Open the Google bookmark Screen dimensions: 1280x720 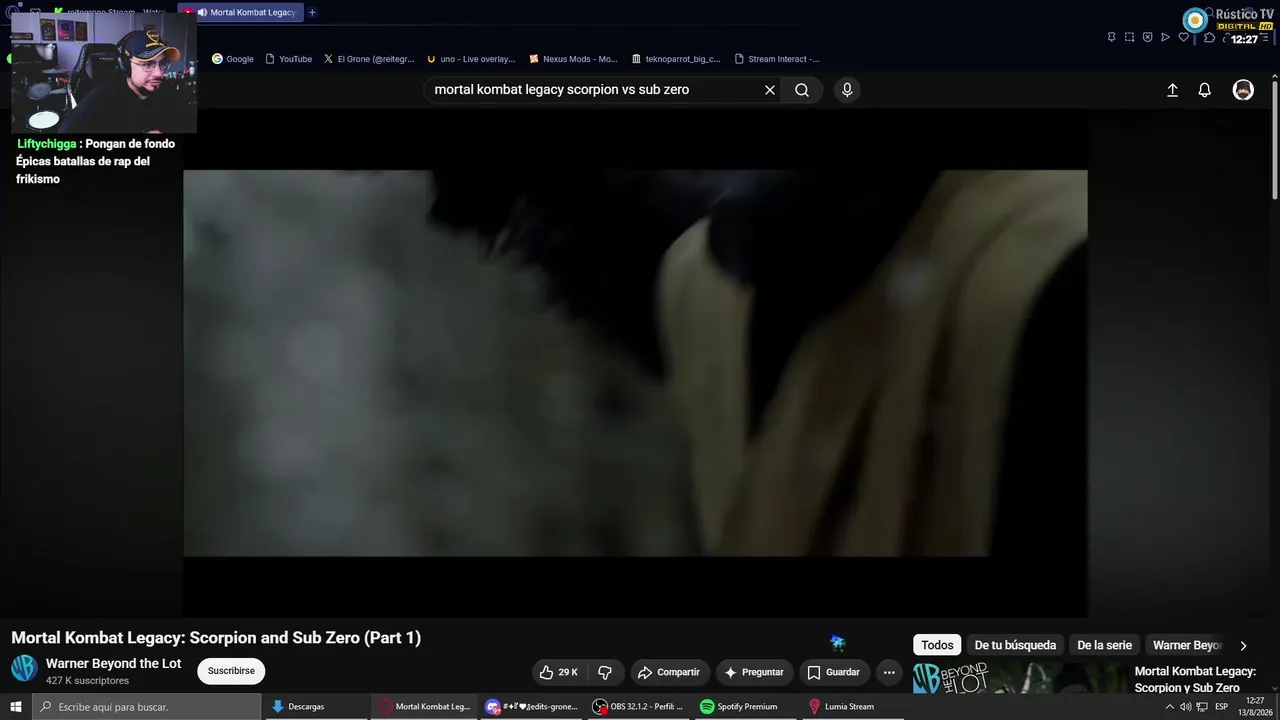pyautogui.click(x=233, y=59)
